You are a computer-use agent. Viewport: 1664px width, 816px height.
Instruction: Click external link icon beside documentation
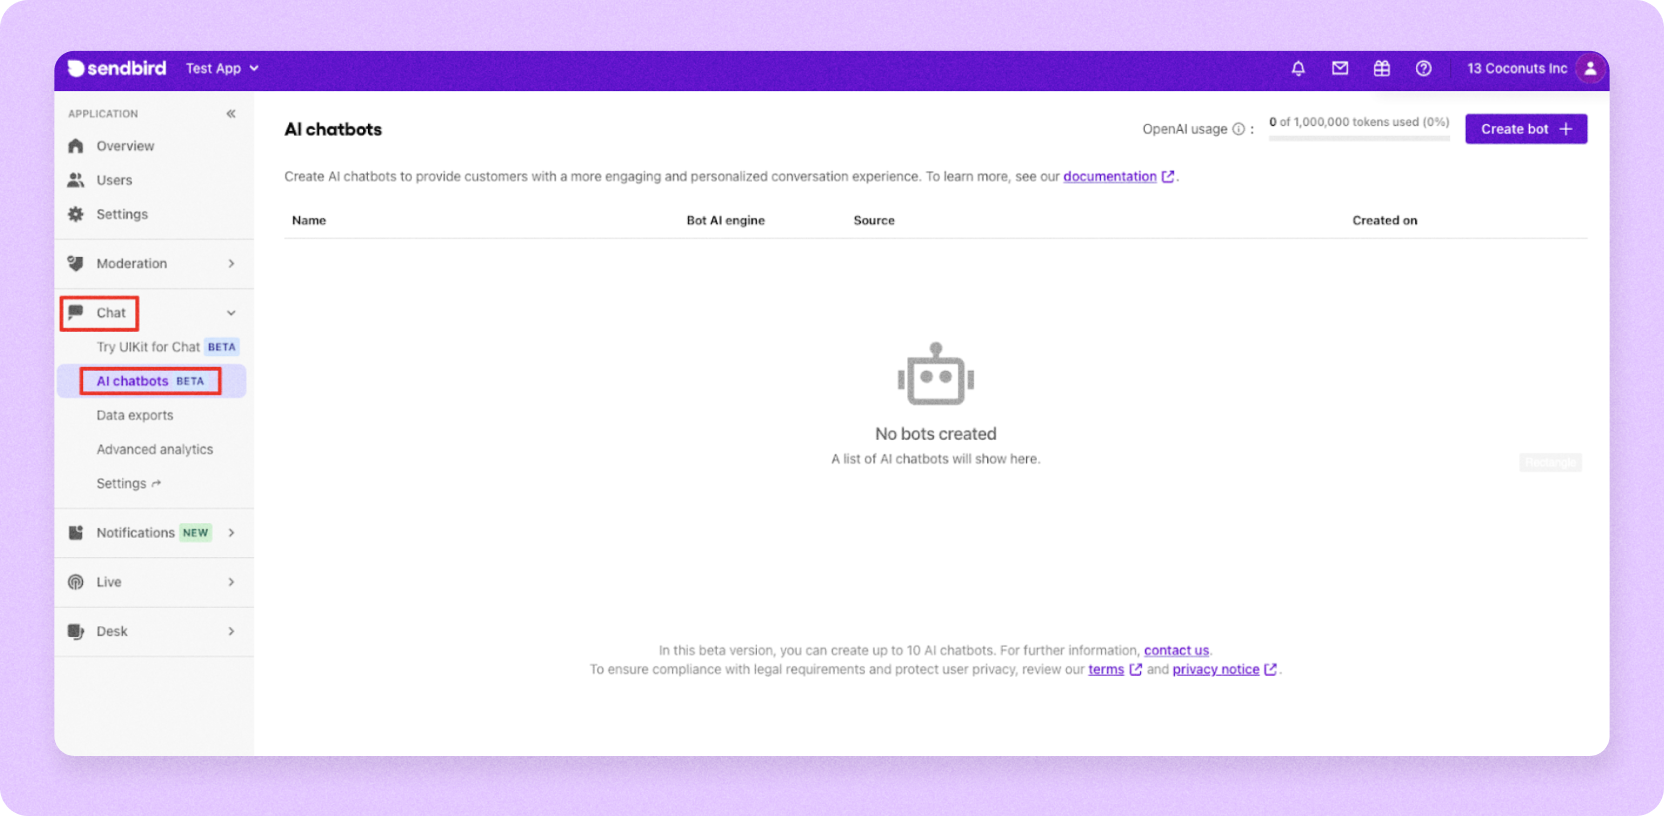[x=1168, y=176]
